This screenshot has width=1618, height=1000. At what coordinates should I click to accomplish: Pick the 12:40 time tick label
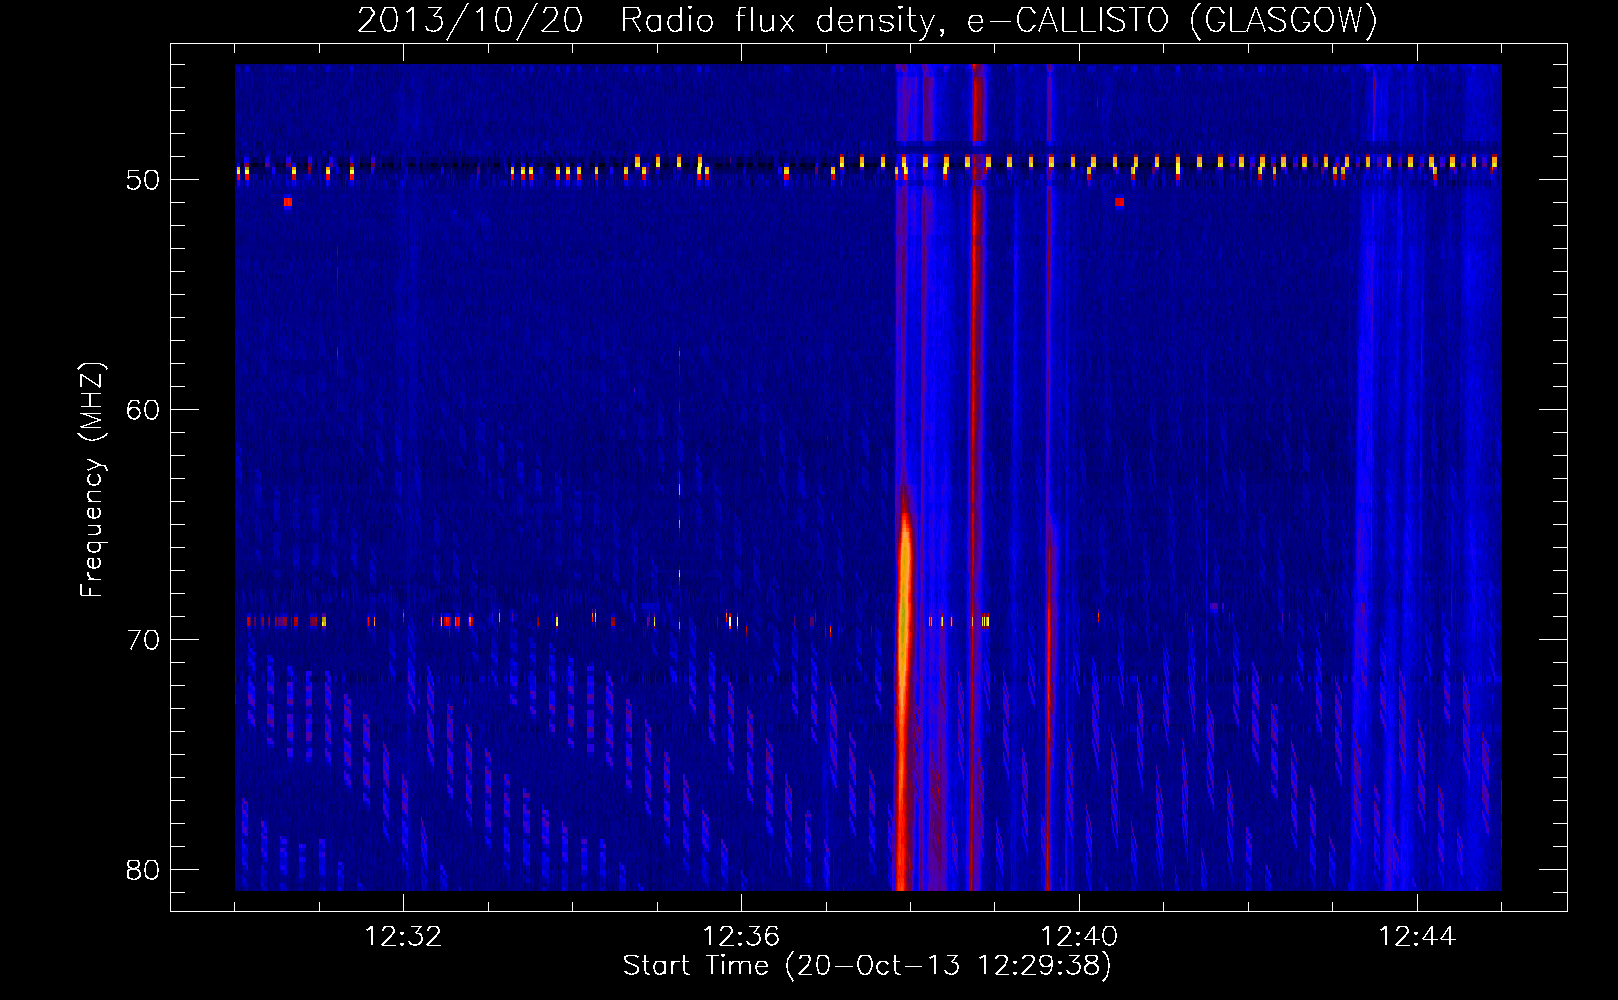(x=1079, y=937)
